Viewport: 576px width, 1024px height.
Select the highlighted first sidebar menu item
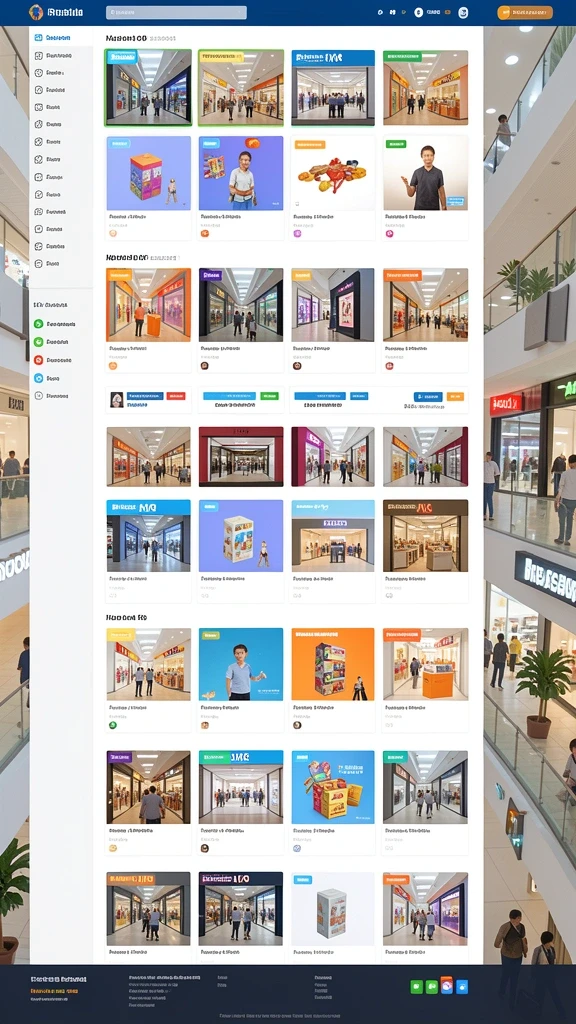61,38
